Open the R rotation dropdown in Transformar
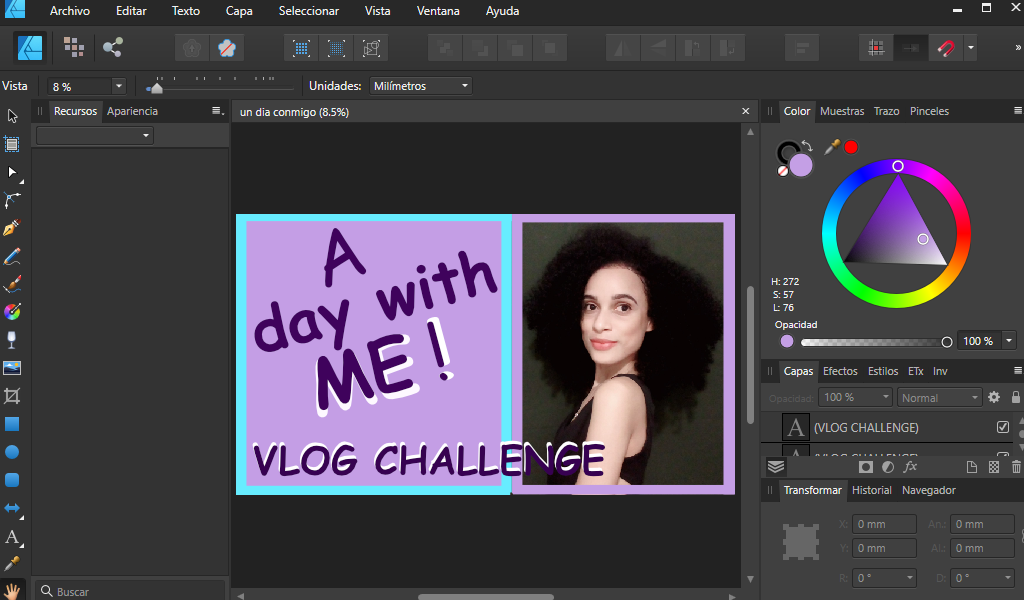The image size is (1024, 600). pyautogui.click(x=910, y=578)
